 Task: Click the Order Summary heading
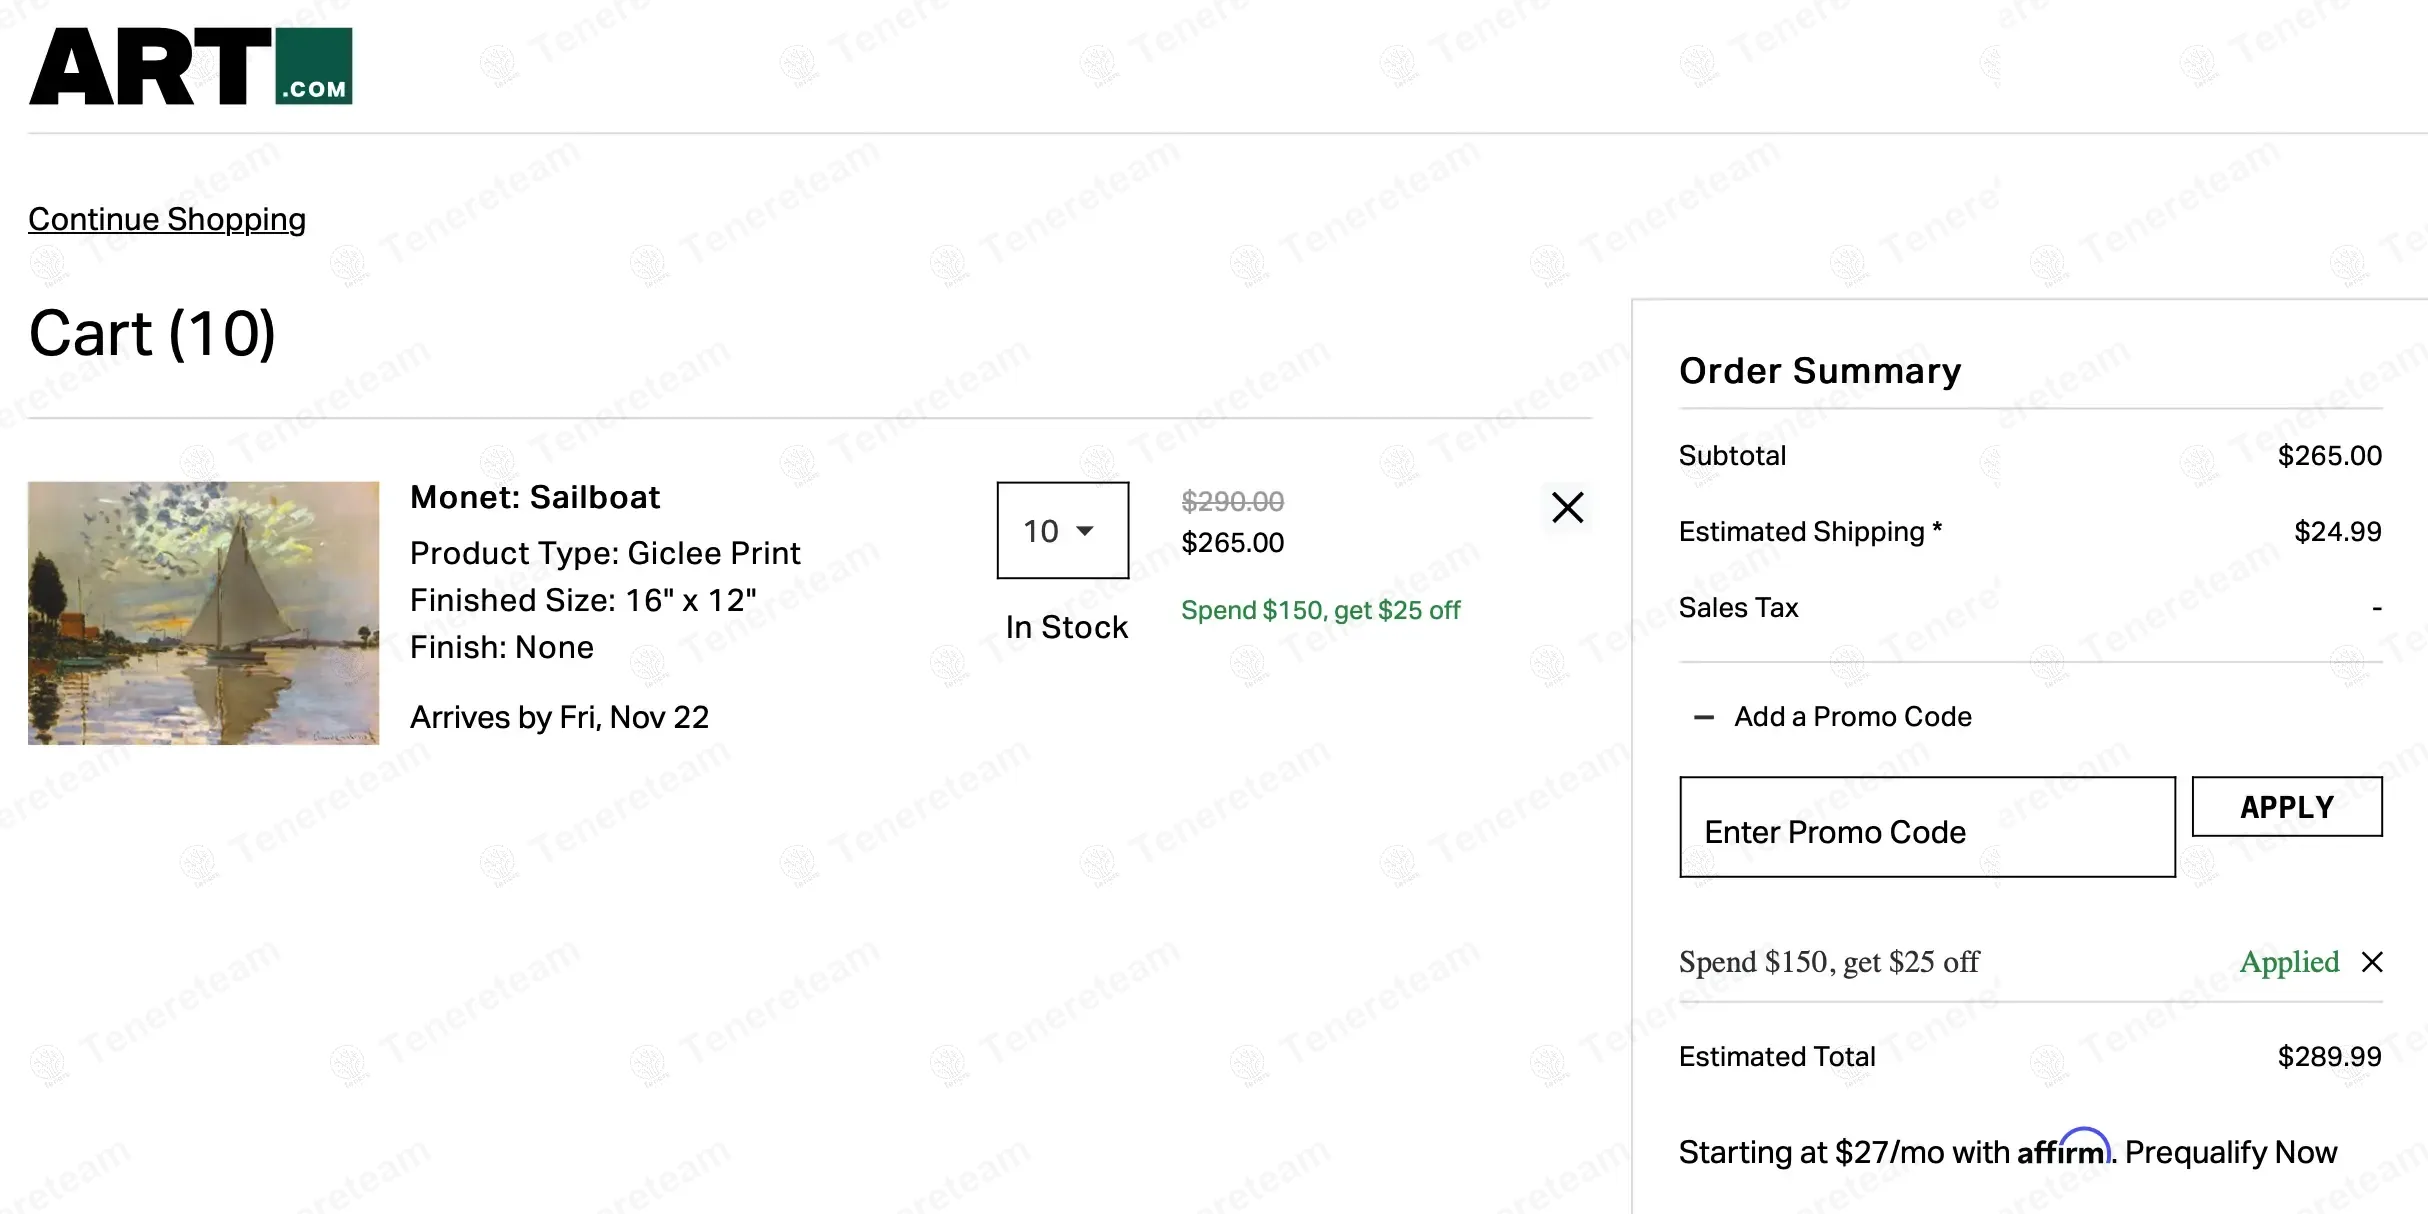[1820, 371]
